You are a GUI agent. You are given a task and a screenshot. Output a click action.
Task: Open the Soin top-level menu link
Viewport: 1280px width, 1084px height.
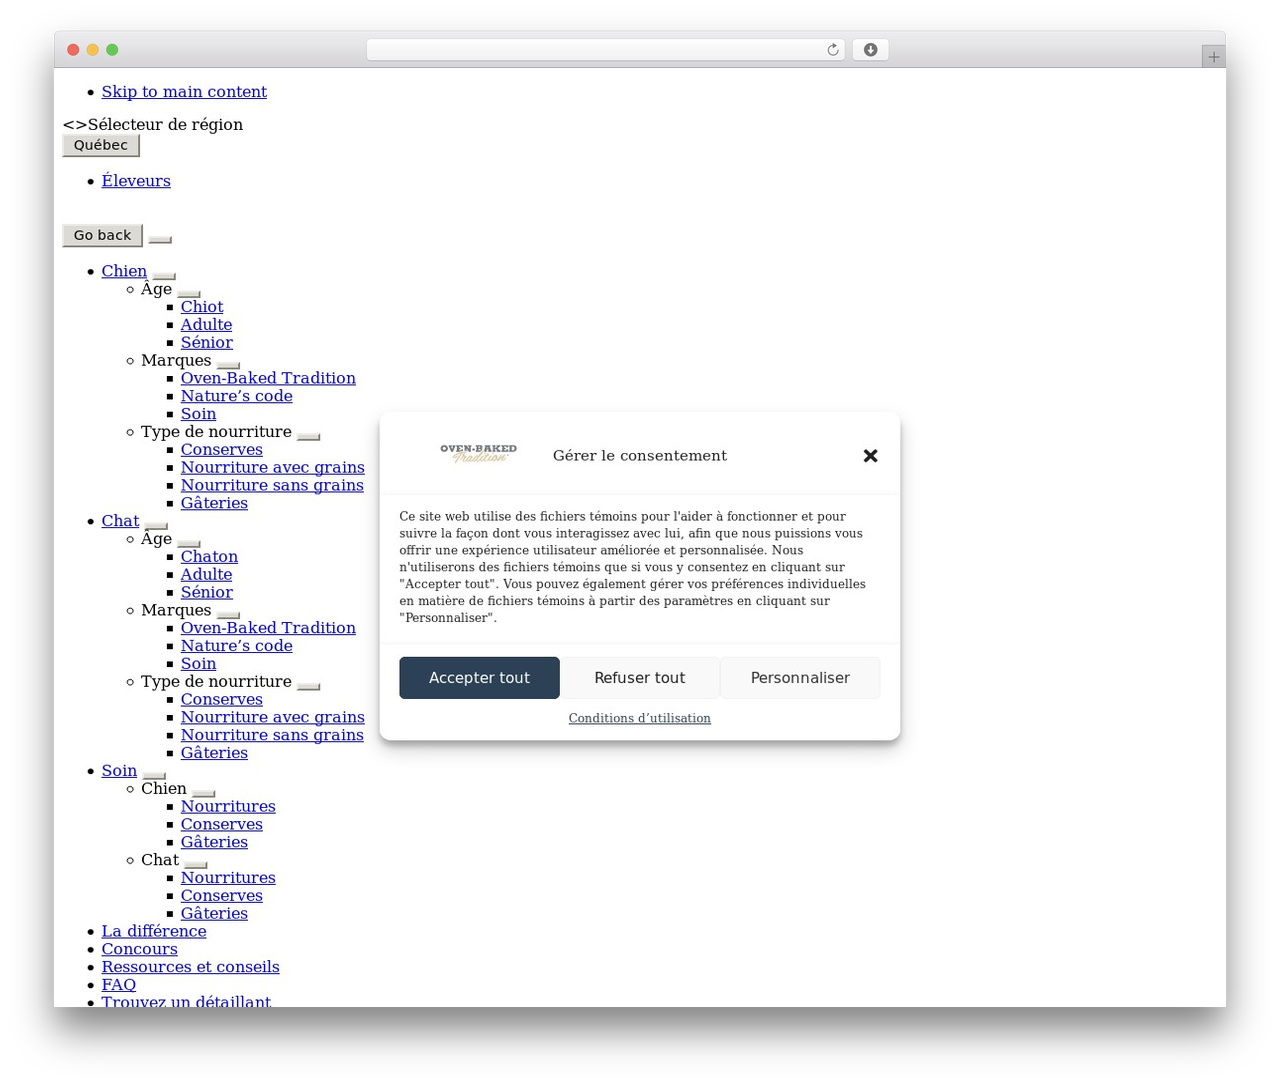[119, 771]
